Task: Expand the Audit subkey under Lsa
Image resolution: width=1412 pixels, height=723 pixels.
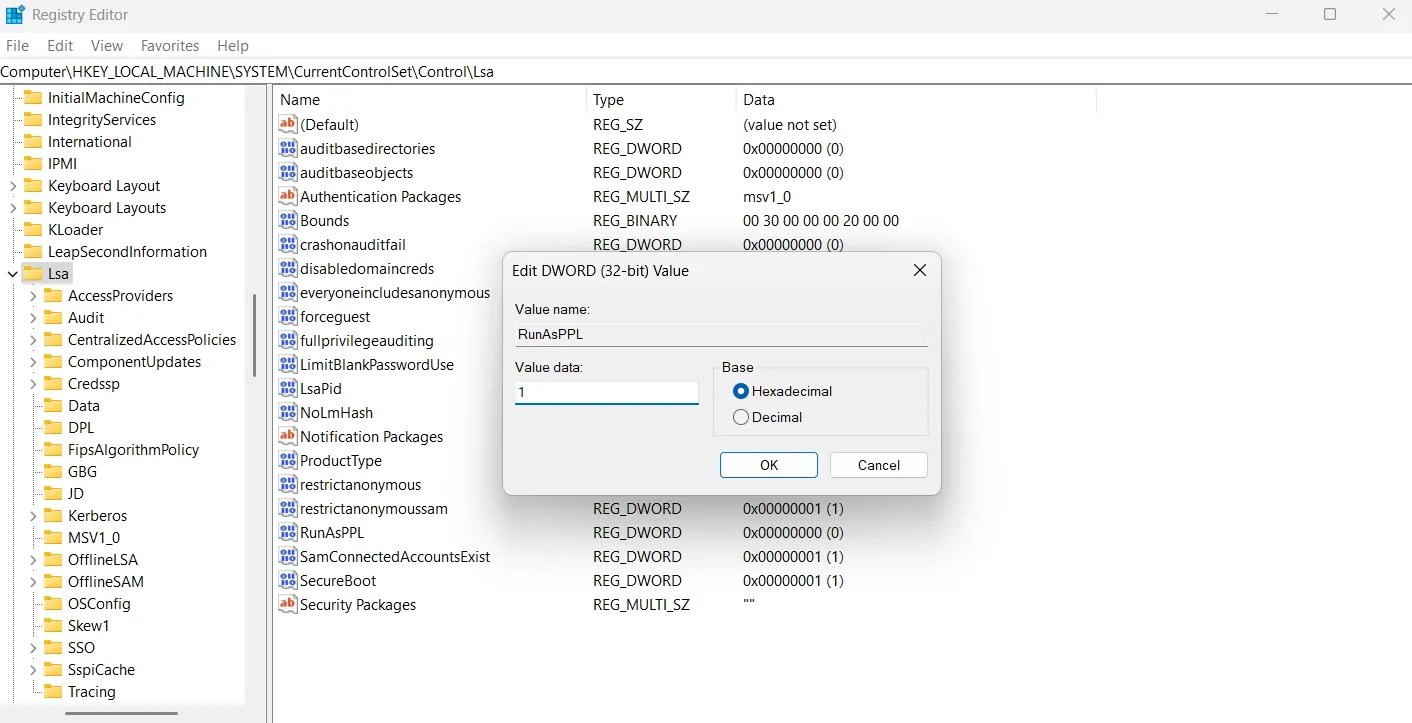Action: click(x=33, y=317)
